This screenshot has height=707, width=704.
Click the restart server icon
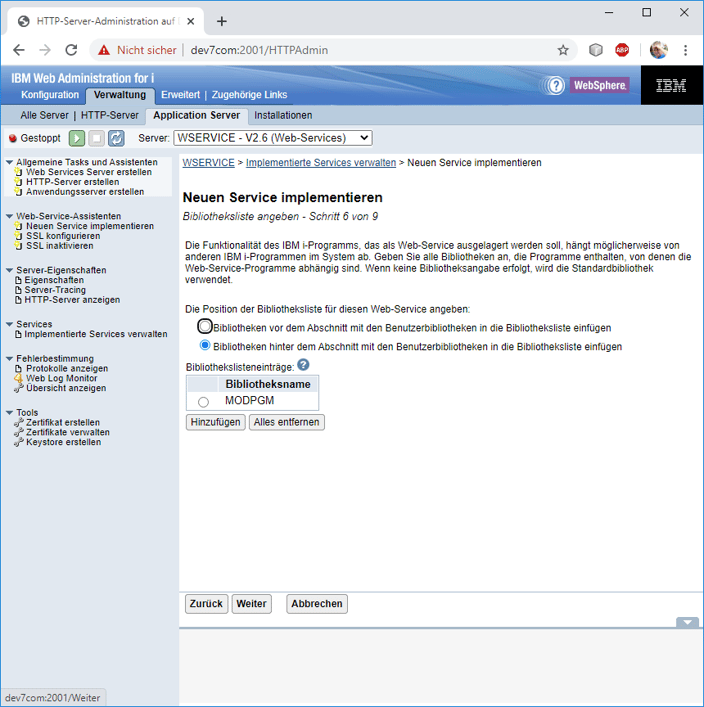[116, 138]
